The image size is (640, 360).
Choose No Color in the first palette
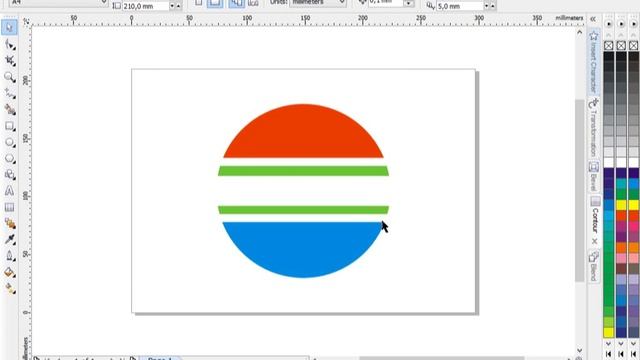(x=609, y=45)
